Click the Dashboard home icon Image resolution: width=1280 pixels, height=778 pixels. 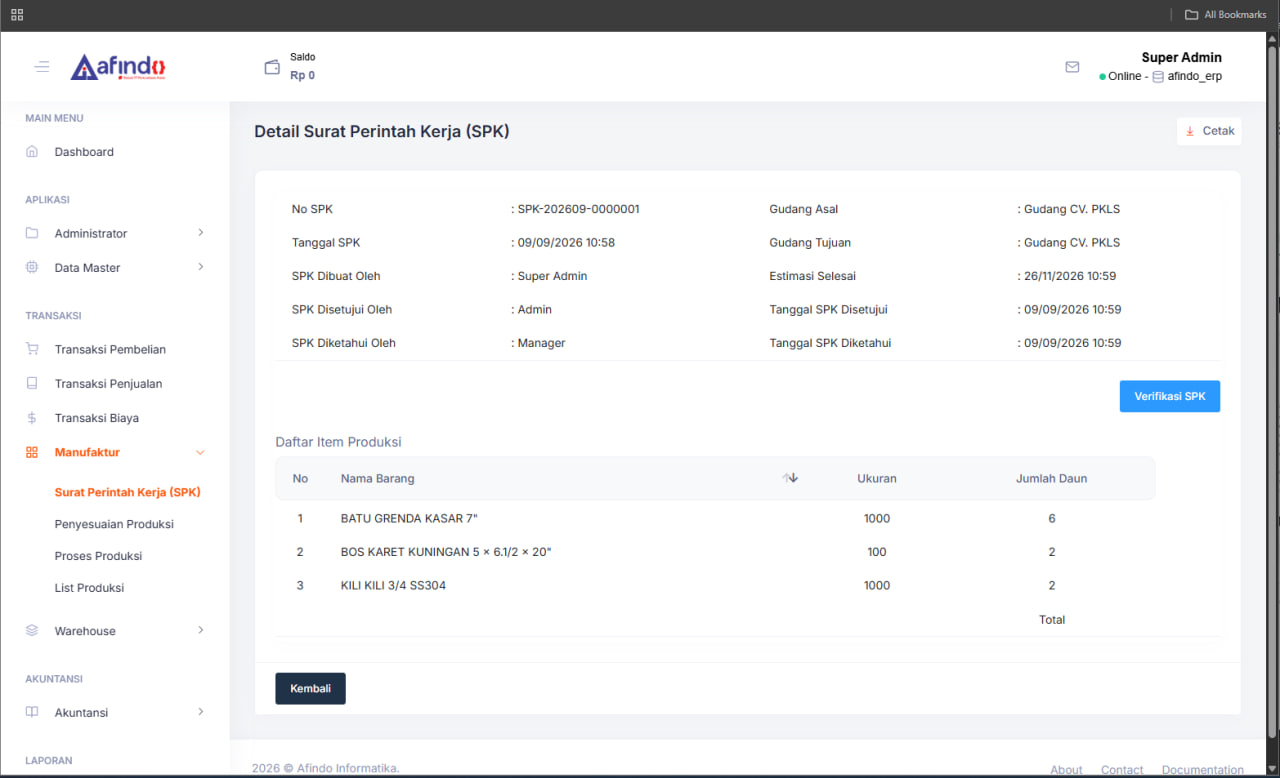tap(32, 152)
